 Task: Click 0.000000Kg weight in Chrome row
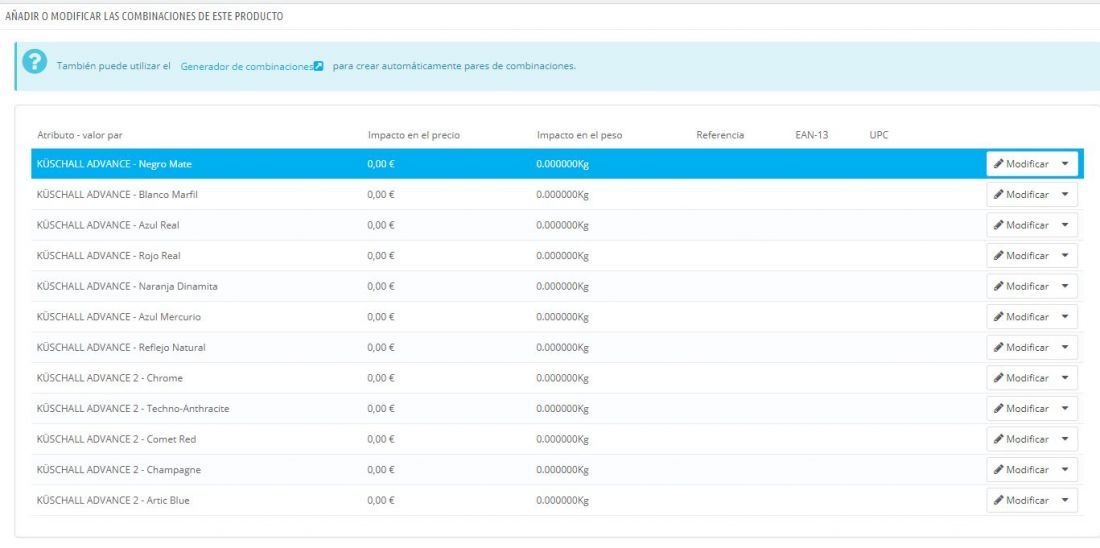(563, 378)
